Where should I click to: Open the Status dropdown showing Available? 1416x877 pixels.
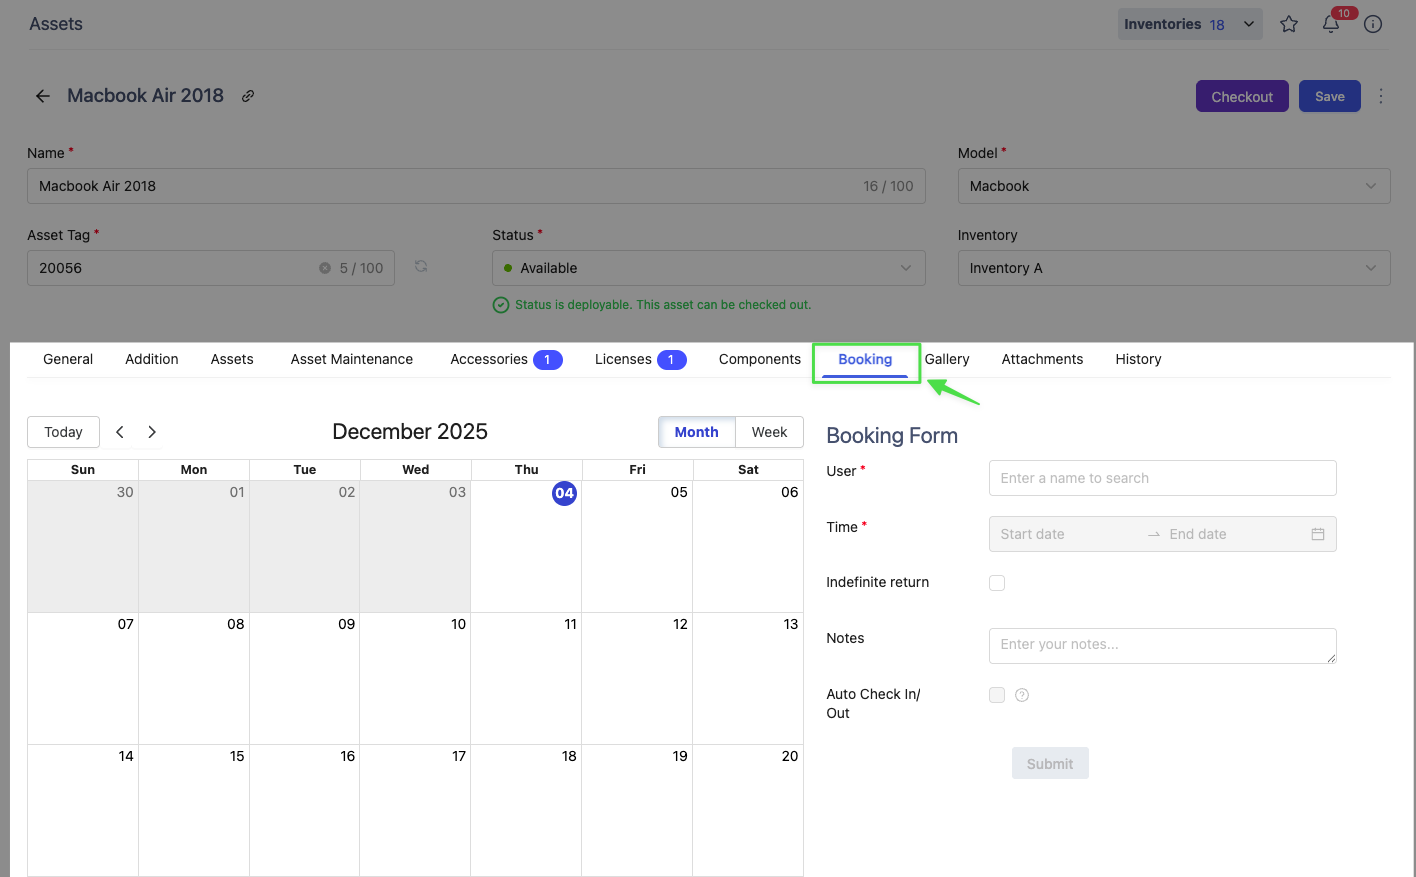(708, 268)
